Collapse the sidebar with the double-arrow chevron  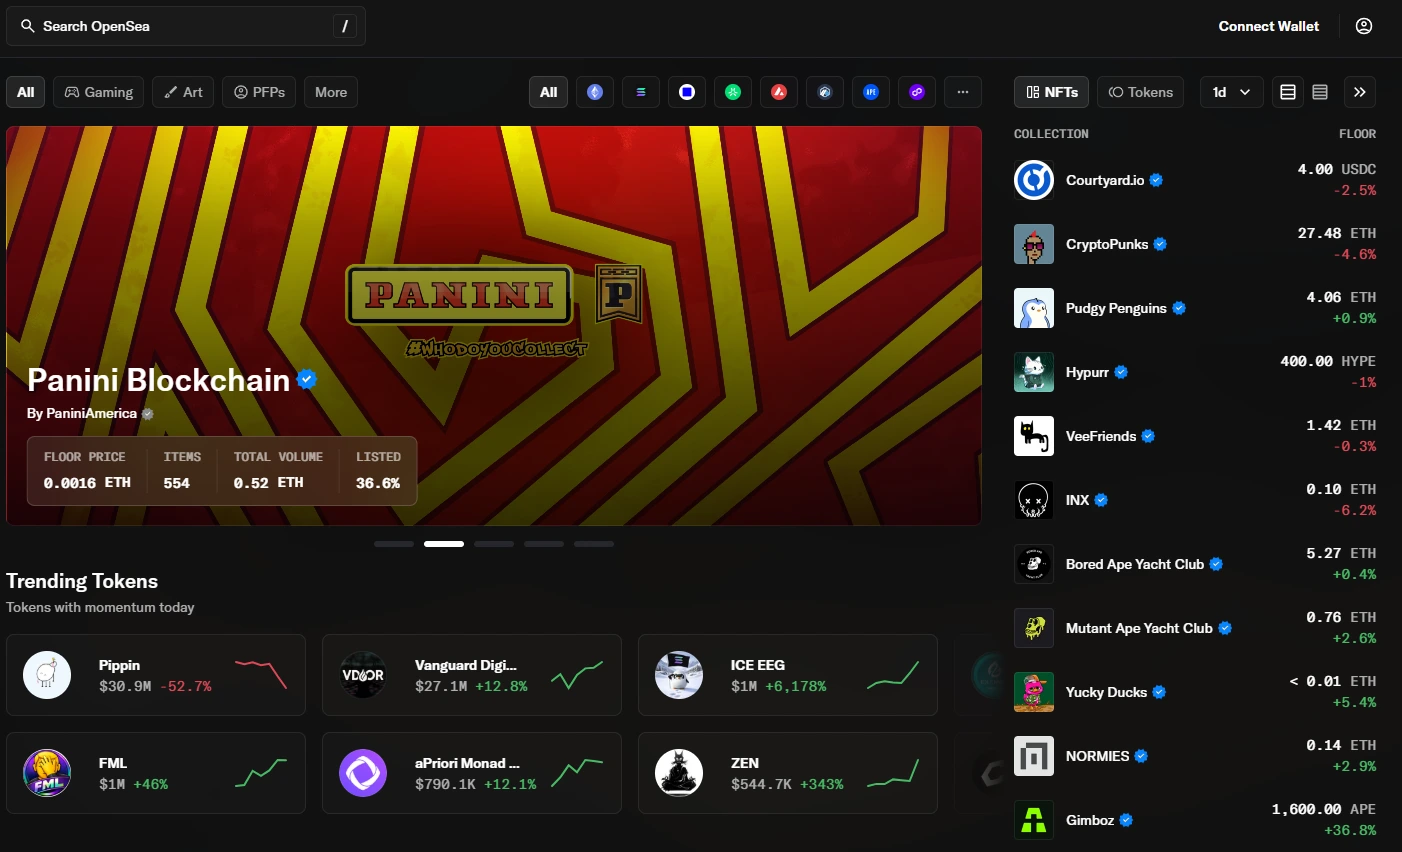click(x=1360, y=91)
